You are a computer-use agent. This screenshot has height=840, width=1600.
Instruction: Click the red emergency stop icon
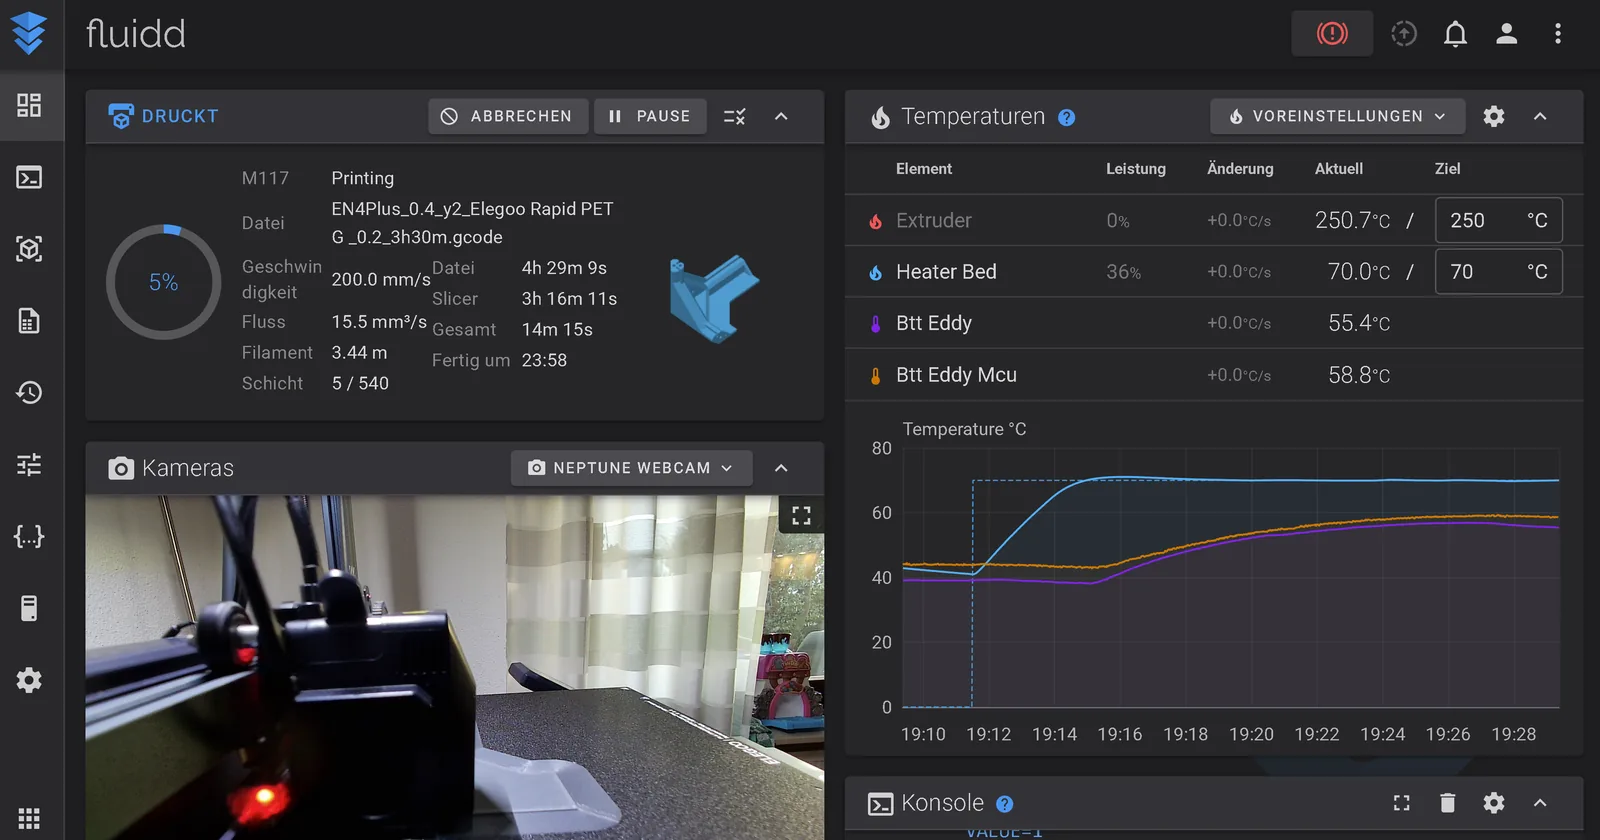point(1332,34)
